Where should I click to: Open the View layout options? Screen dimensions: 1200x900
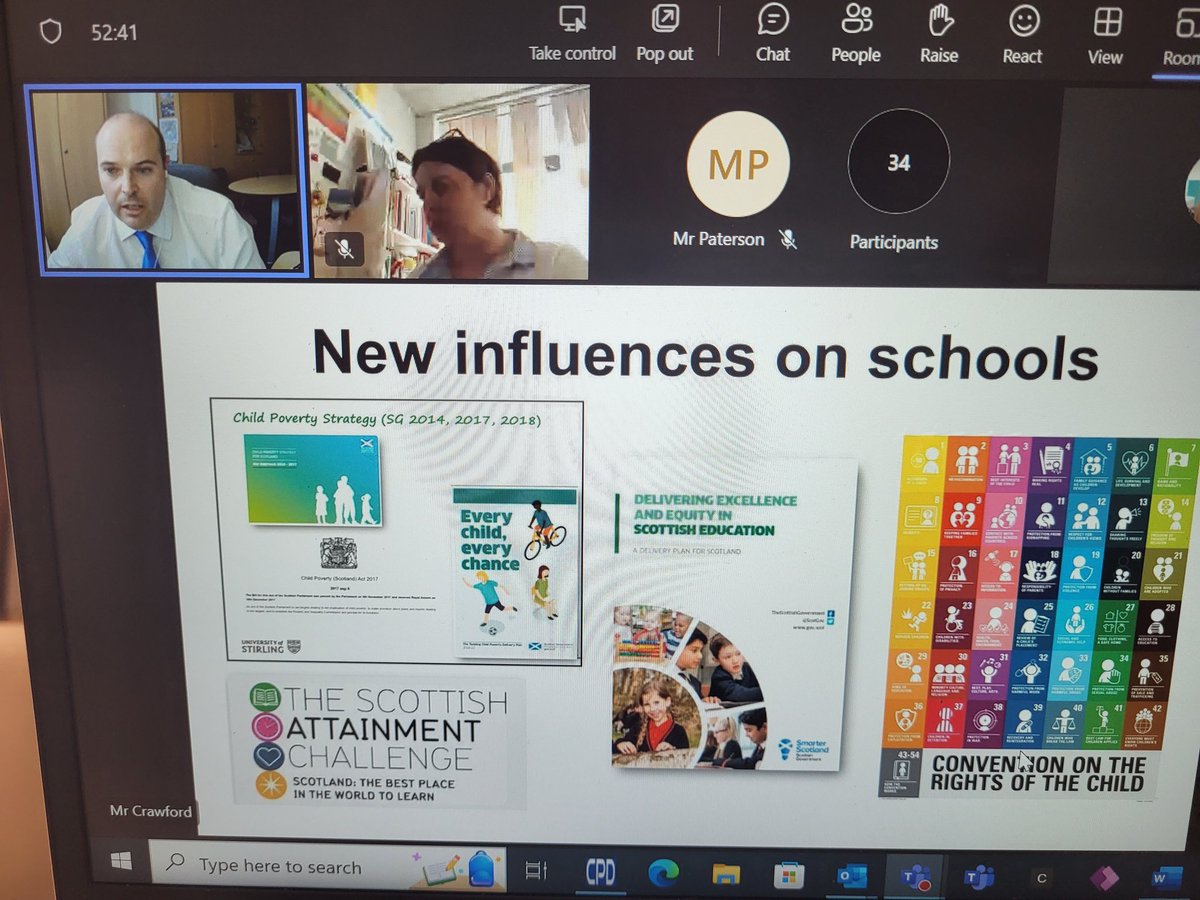1105,36
